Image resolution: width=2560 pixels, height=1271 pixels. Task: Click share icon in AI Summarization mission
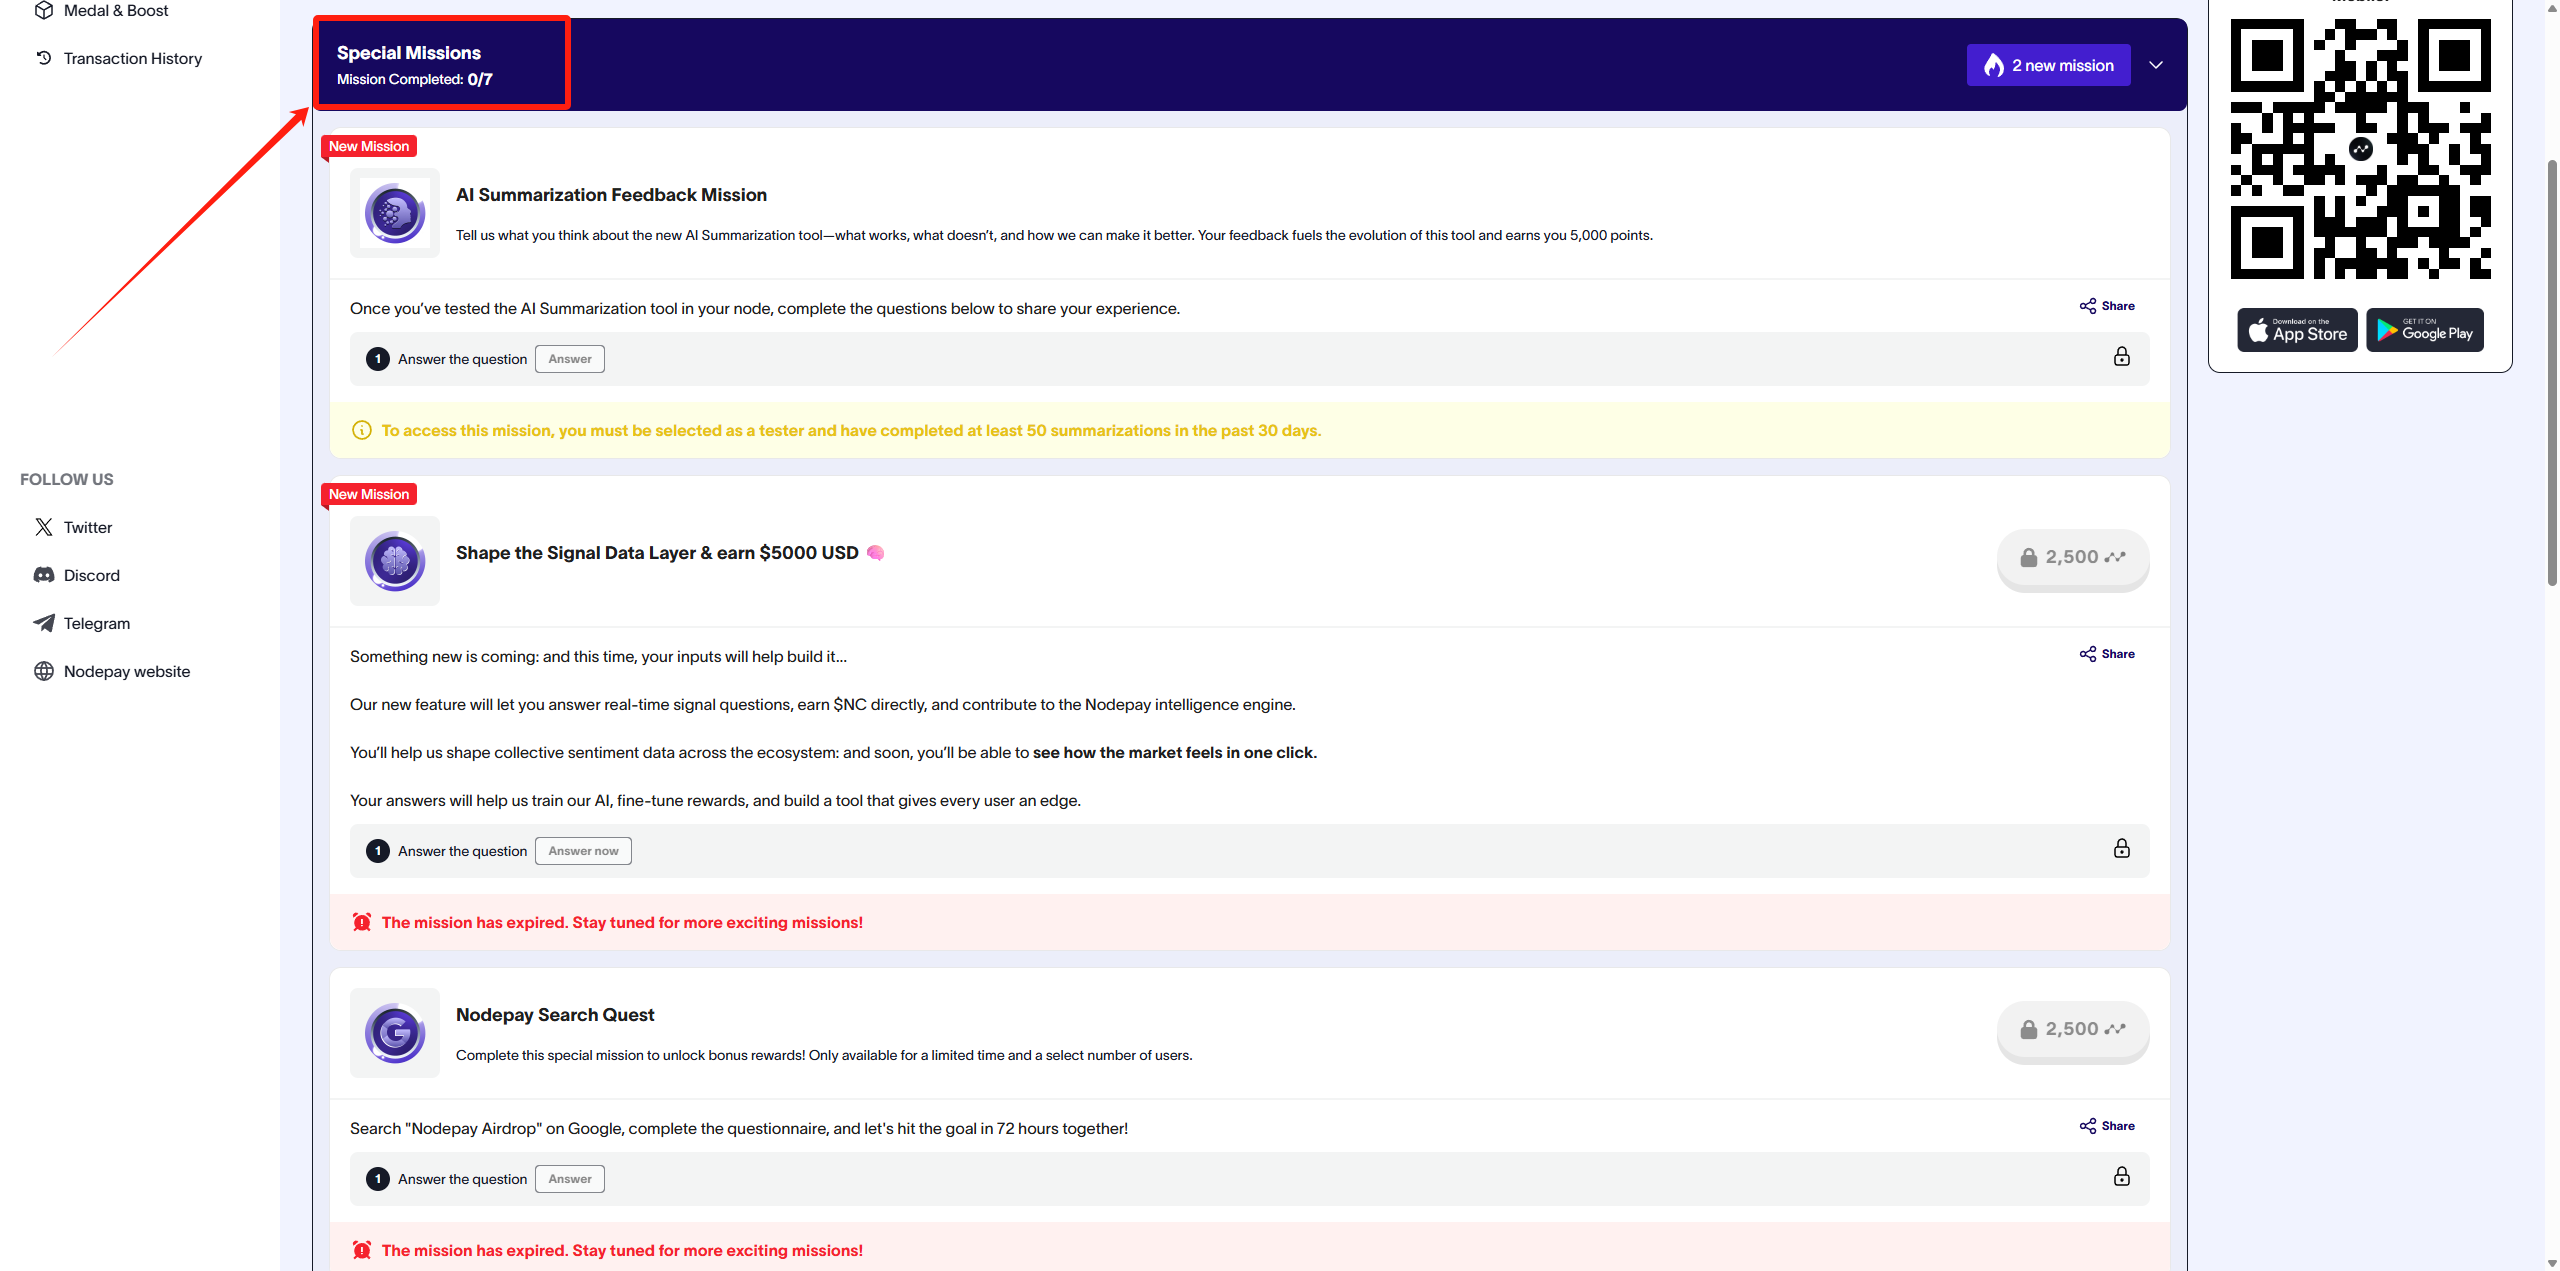(2088, 306)
